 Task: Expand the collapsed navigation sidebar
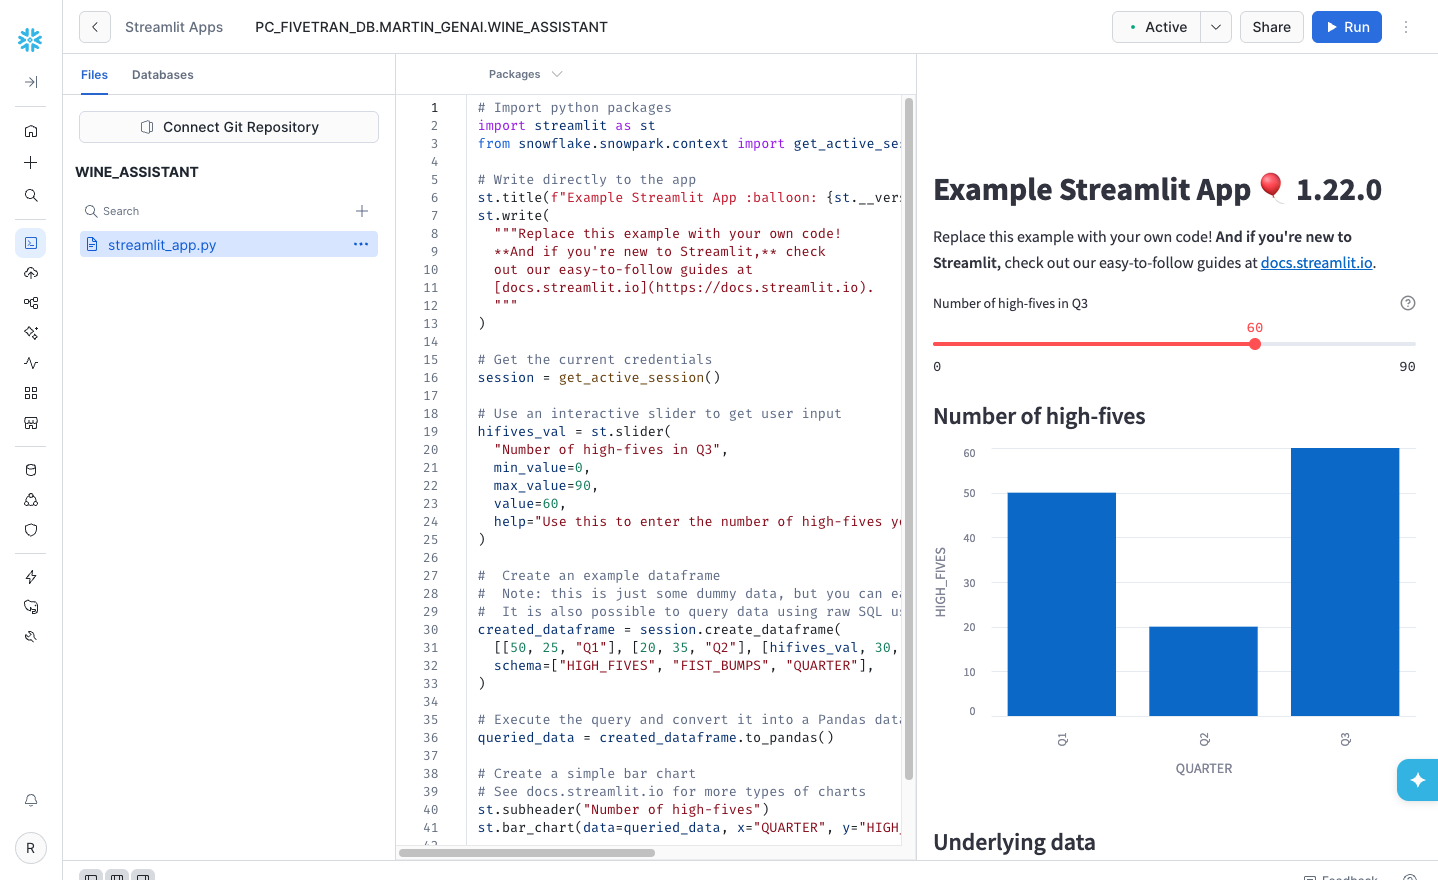[x=31, y=82]
